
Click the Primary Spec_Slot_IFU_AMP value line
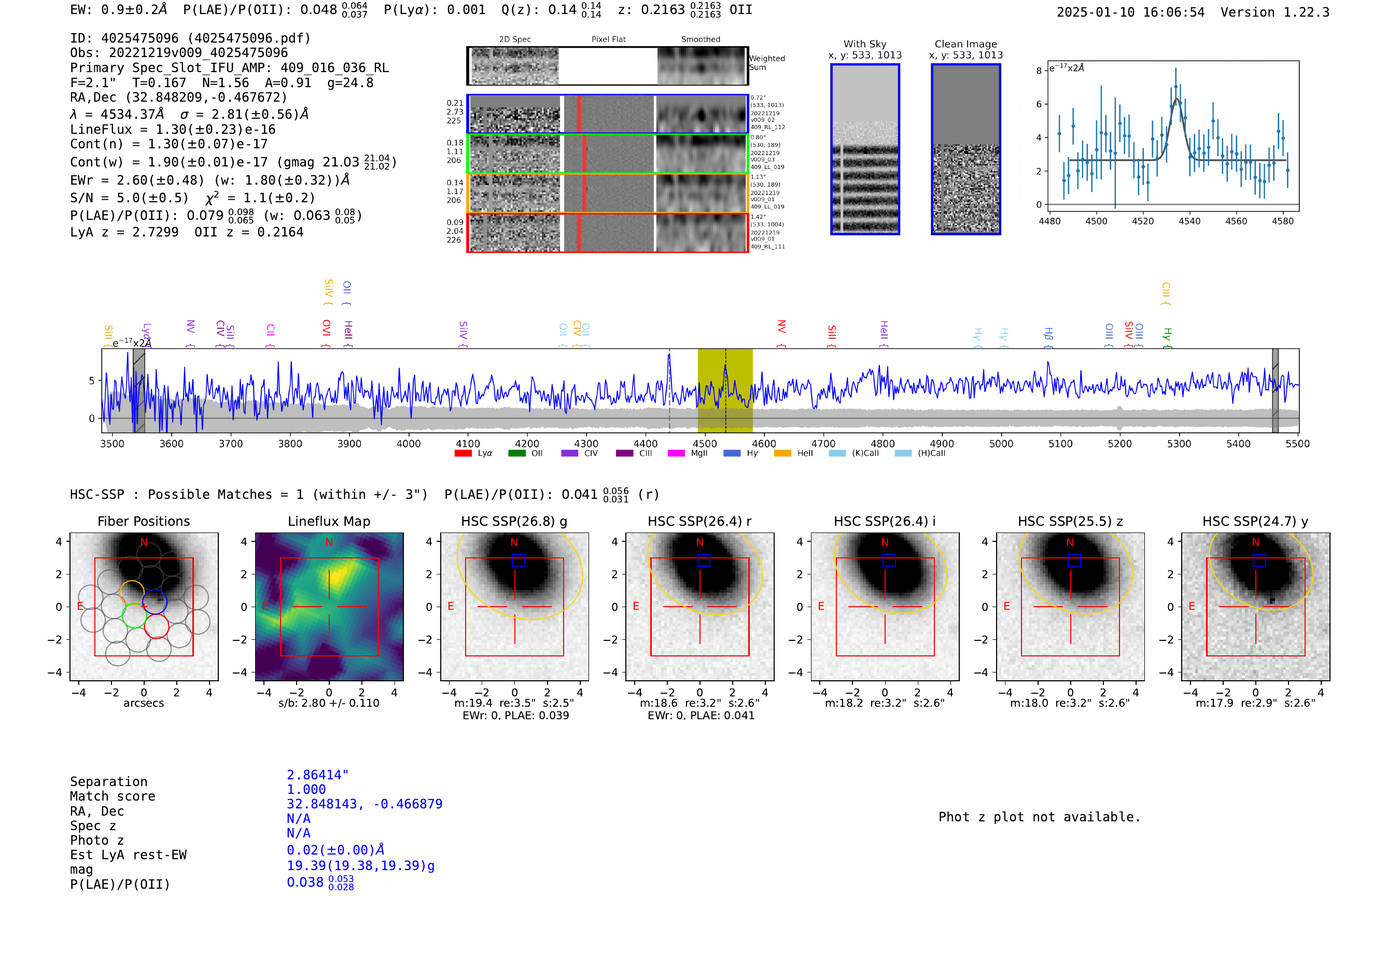click(229, 68)
